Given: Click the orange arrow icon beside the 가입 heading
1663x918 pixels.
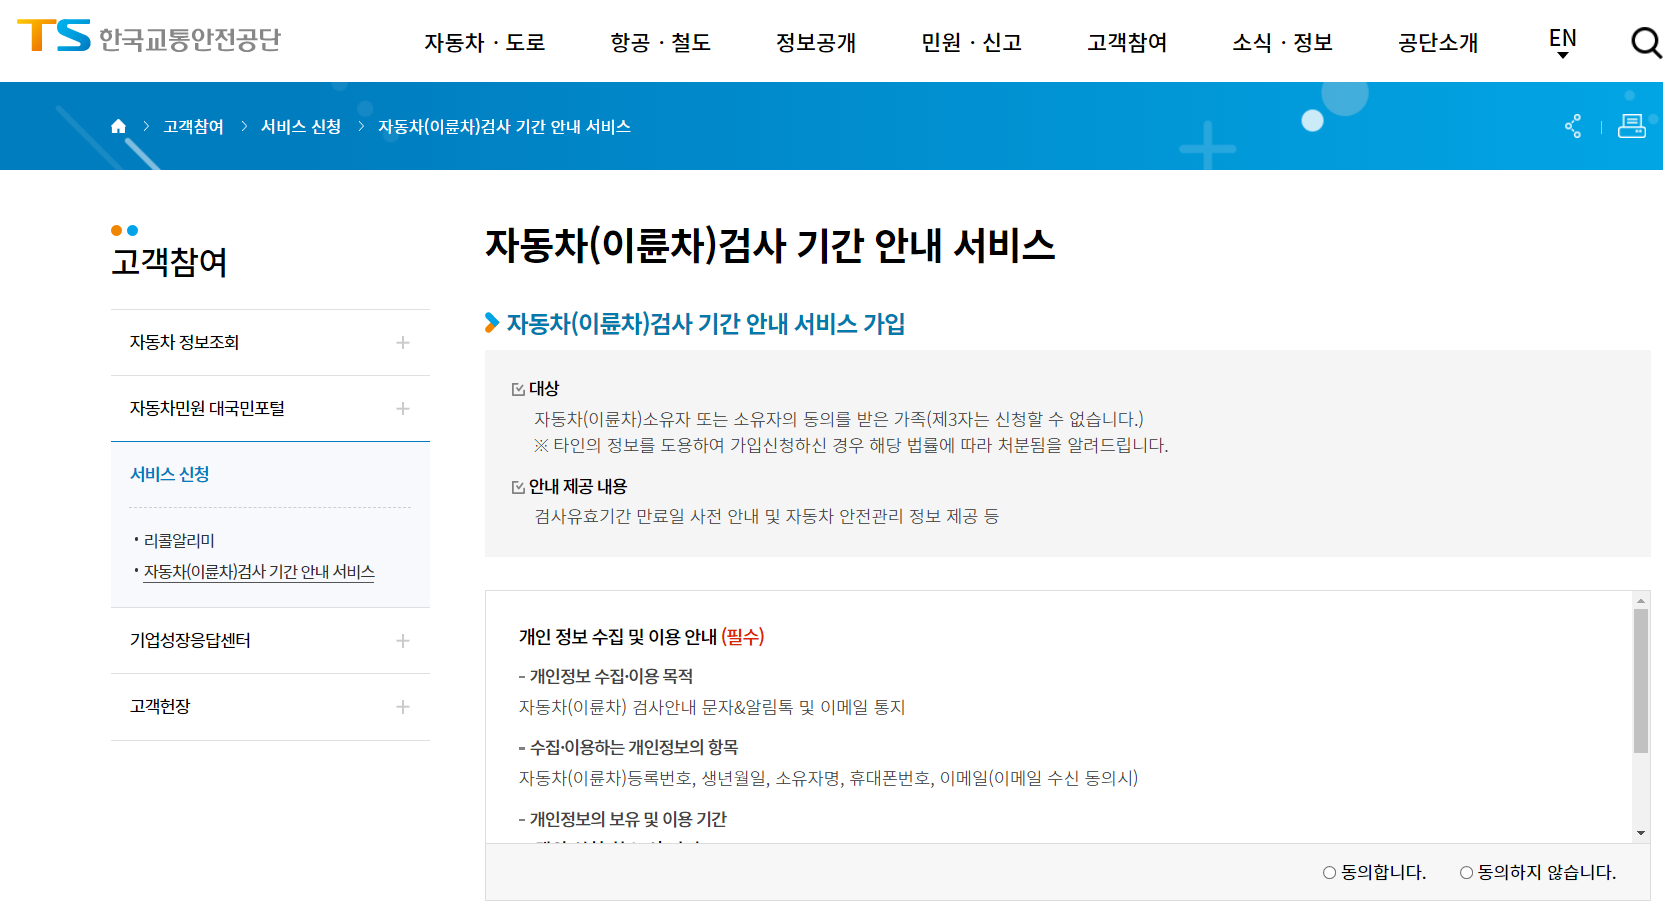Looking at the screenshot, I should [x=491, y=324].
